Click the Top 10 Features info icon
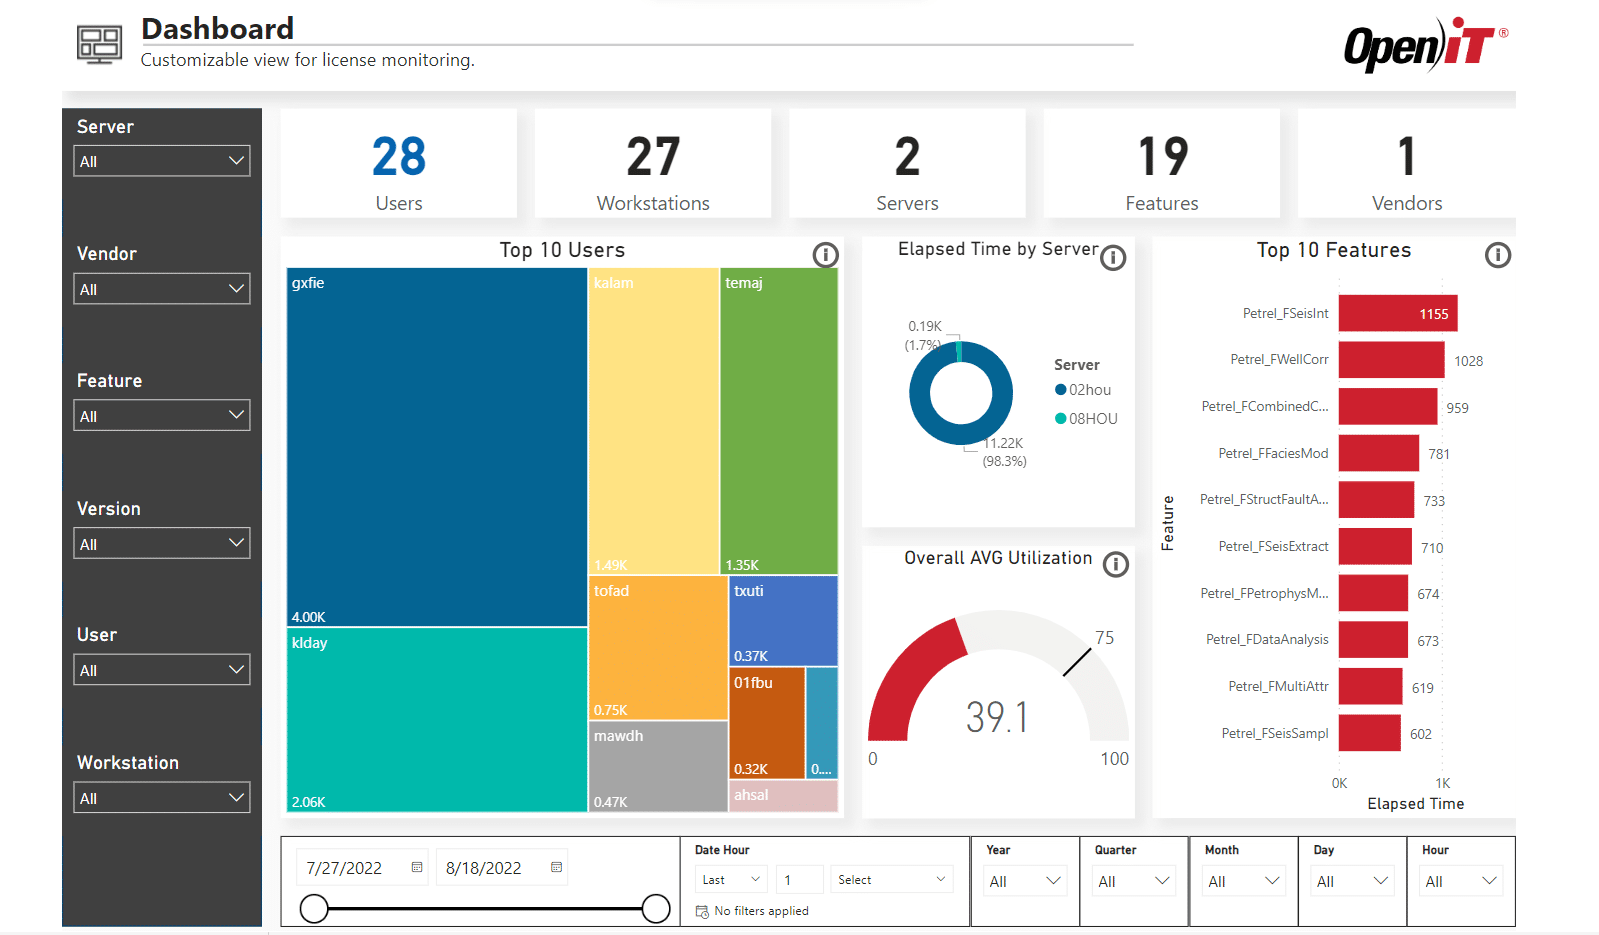 1497,255
